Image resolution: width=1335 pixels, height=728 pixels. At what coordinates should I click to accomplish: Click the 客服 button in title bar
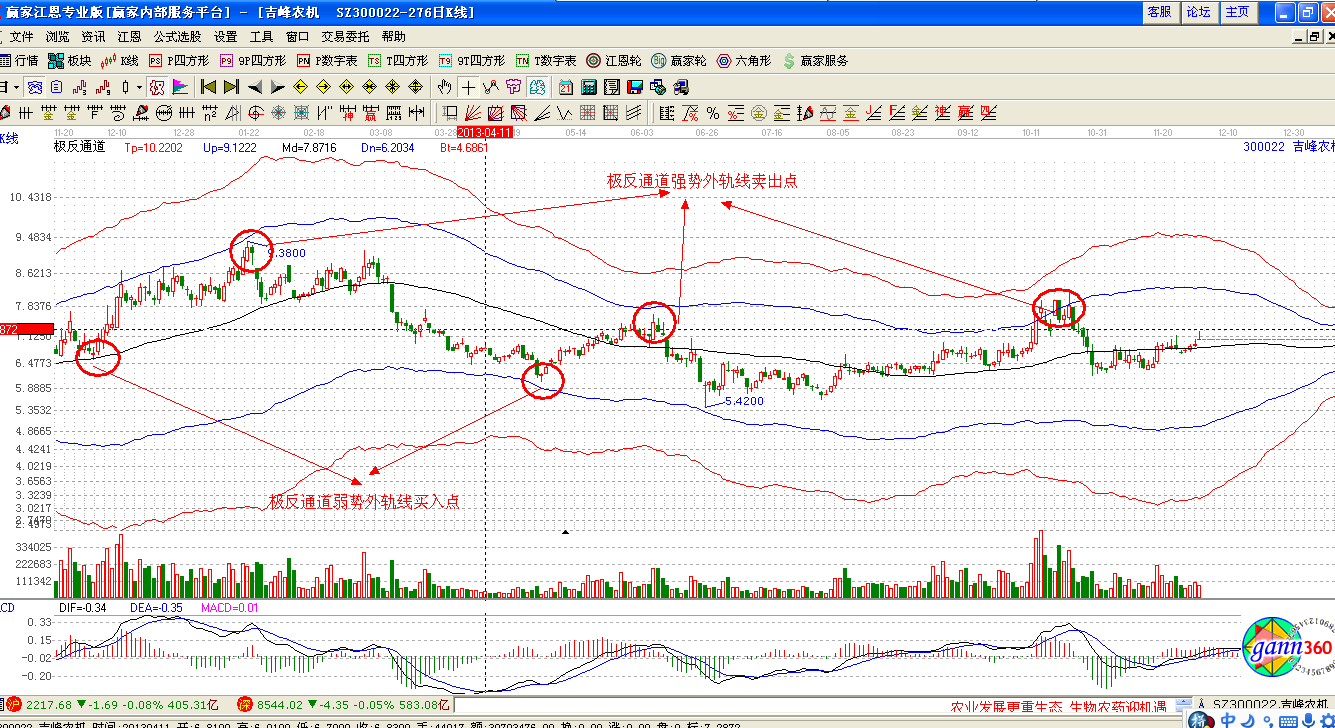[x=1159, y=12]
